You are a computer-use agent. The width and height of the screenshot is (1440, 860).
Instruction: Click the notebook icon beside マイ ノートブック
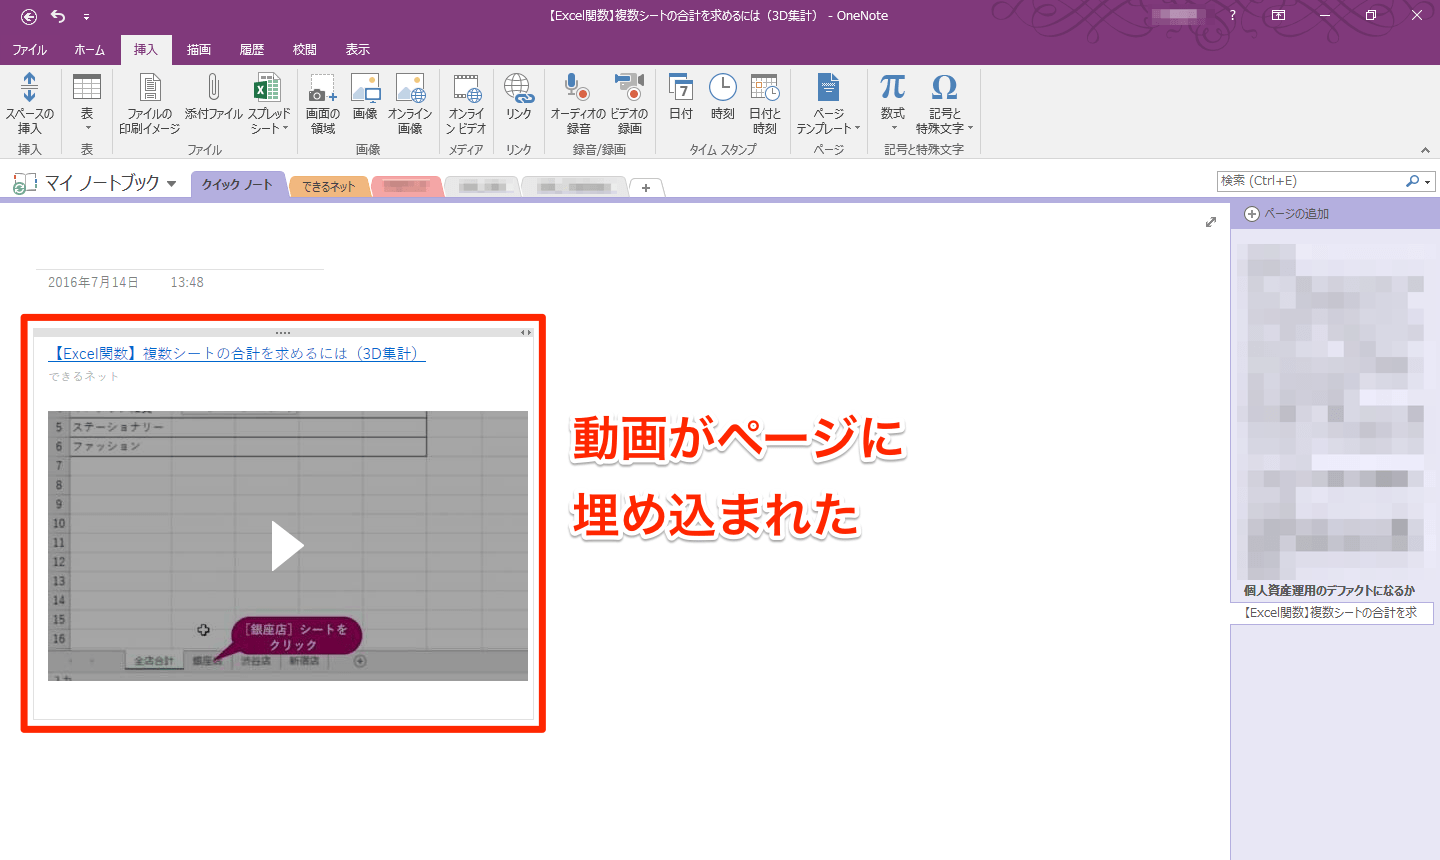(24, 184)
